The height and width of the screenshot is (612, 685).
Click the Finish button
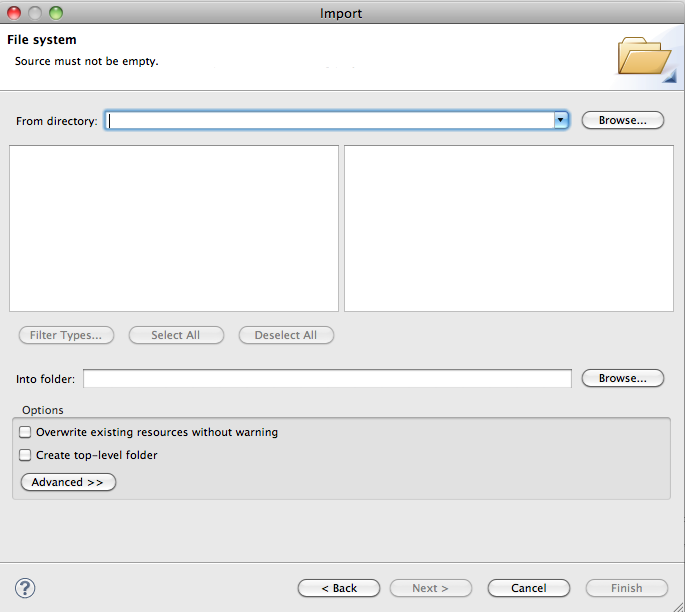coord(626,588)
